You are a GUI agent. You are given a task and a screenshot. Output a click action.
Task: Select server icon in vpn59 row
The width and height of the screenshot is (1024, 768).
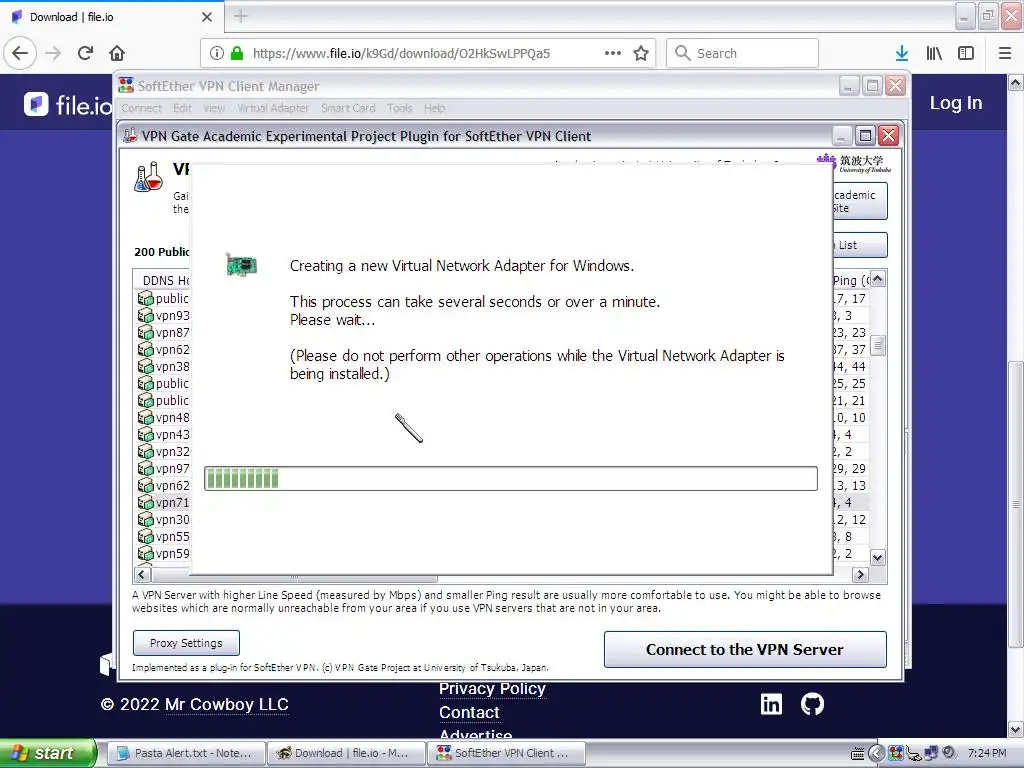point(145,554)
